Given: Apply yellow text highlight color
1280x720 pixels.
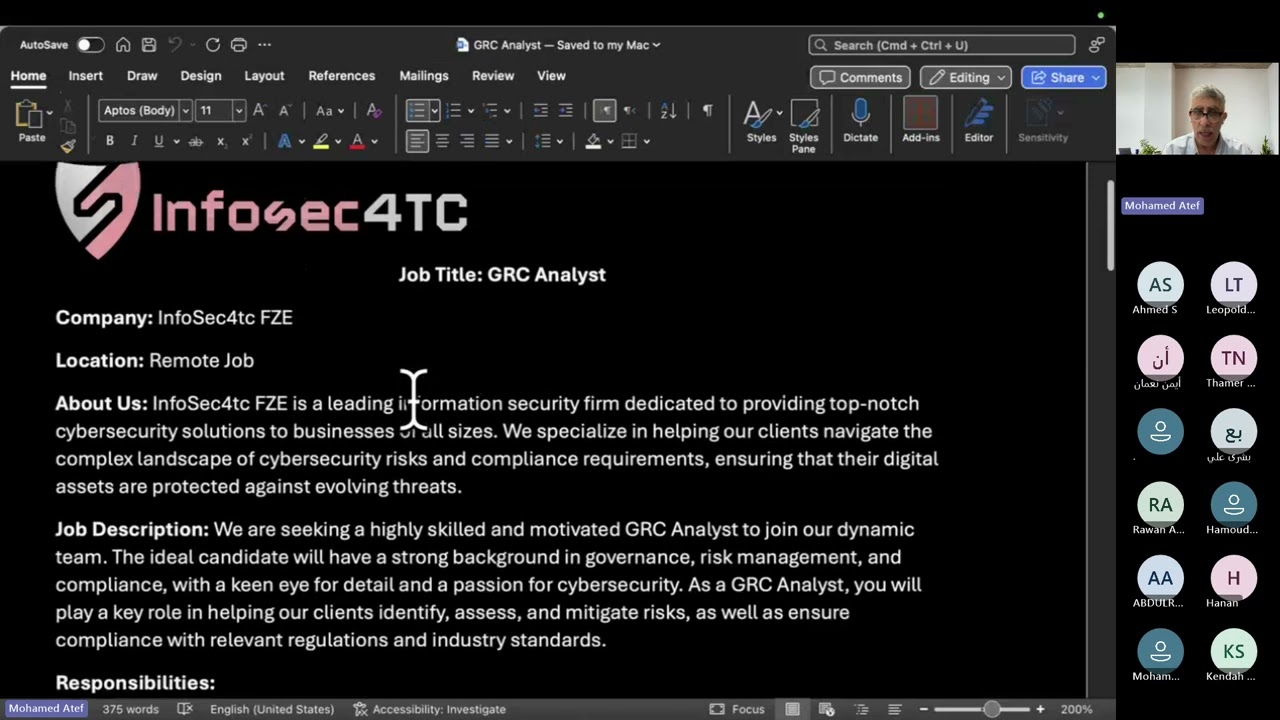Looking at the screenshot, I should (321, 142).
